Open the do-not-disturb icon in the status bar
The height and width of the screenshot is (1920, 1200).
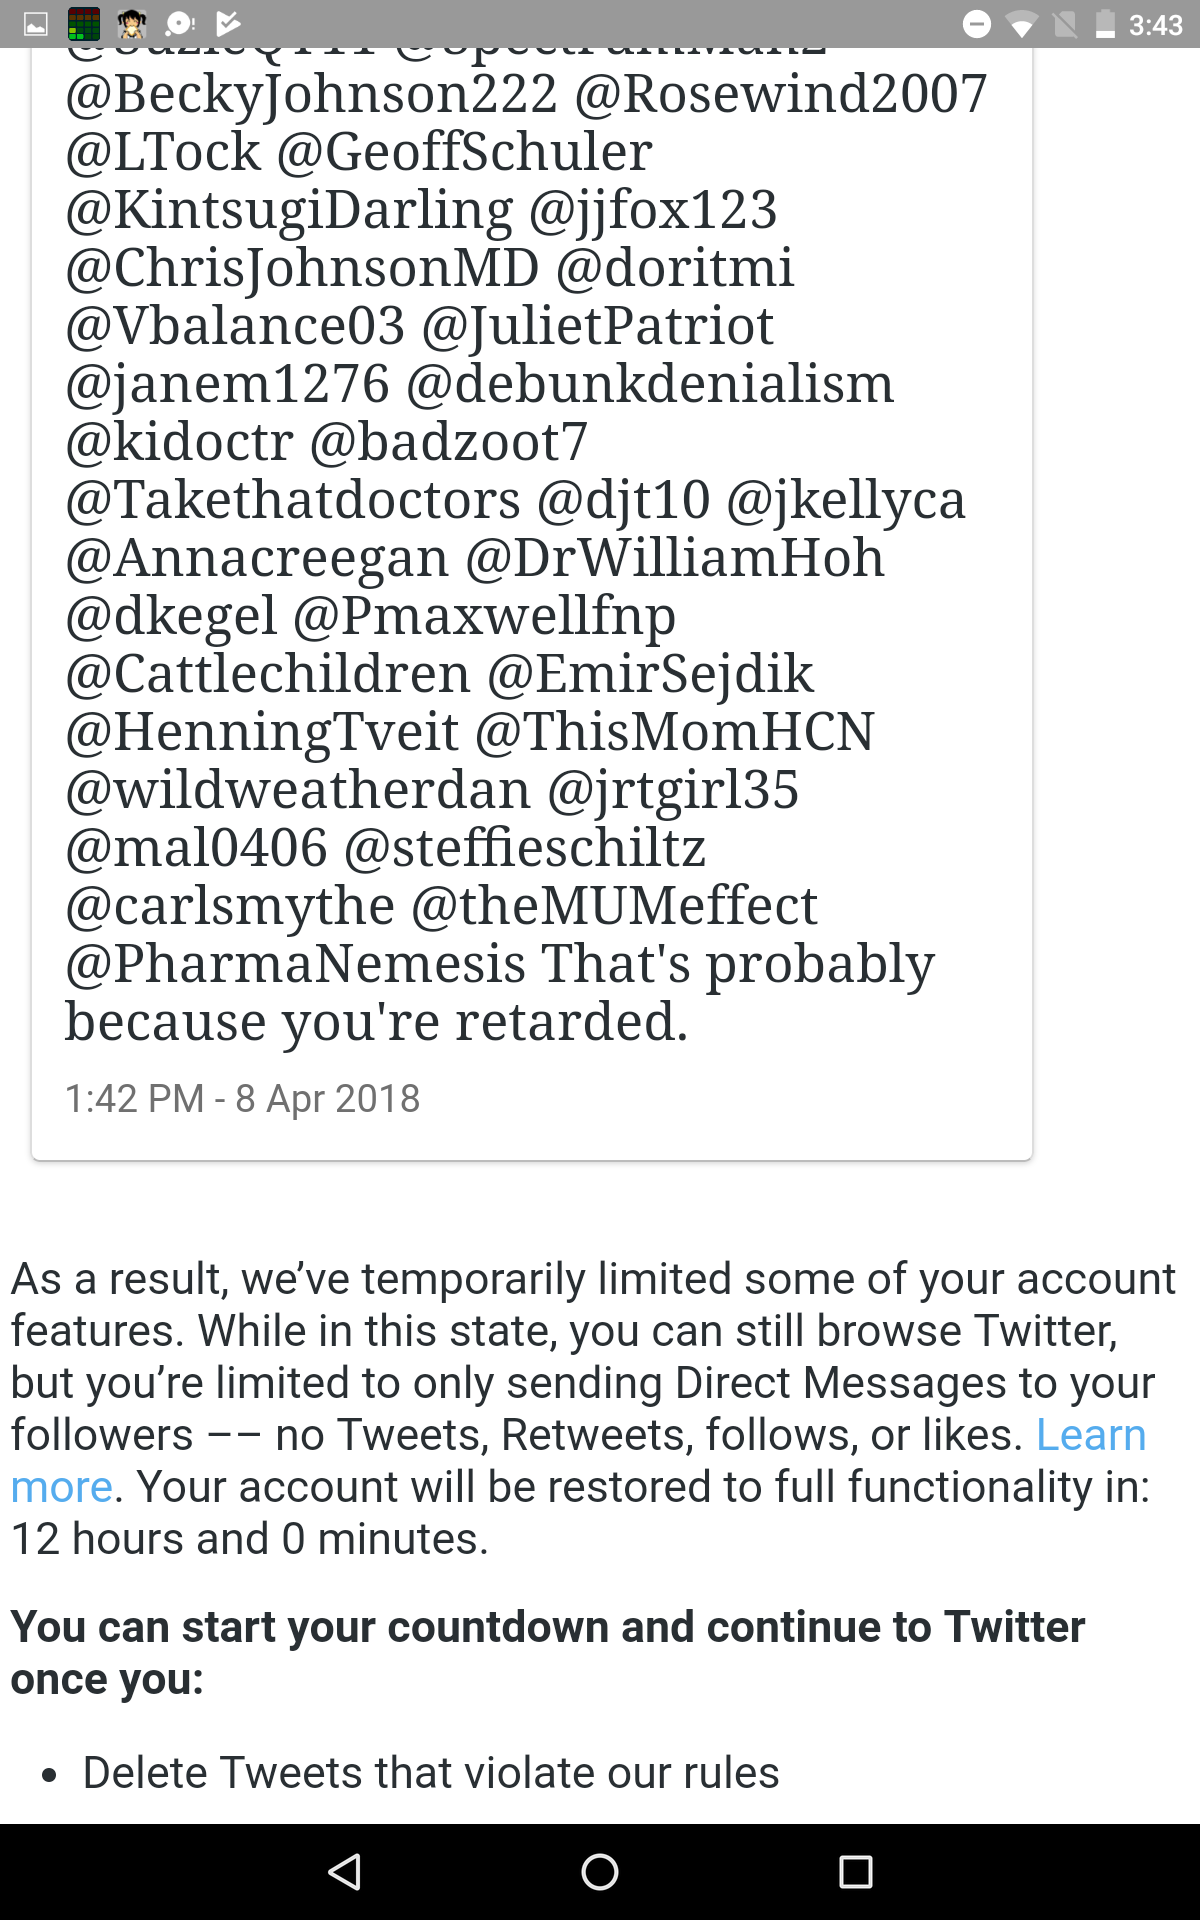tap(977, 23)
